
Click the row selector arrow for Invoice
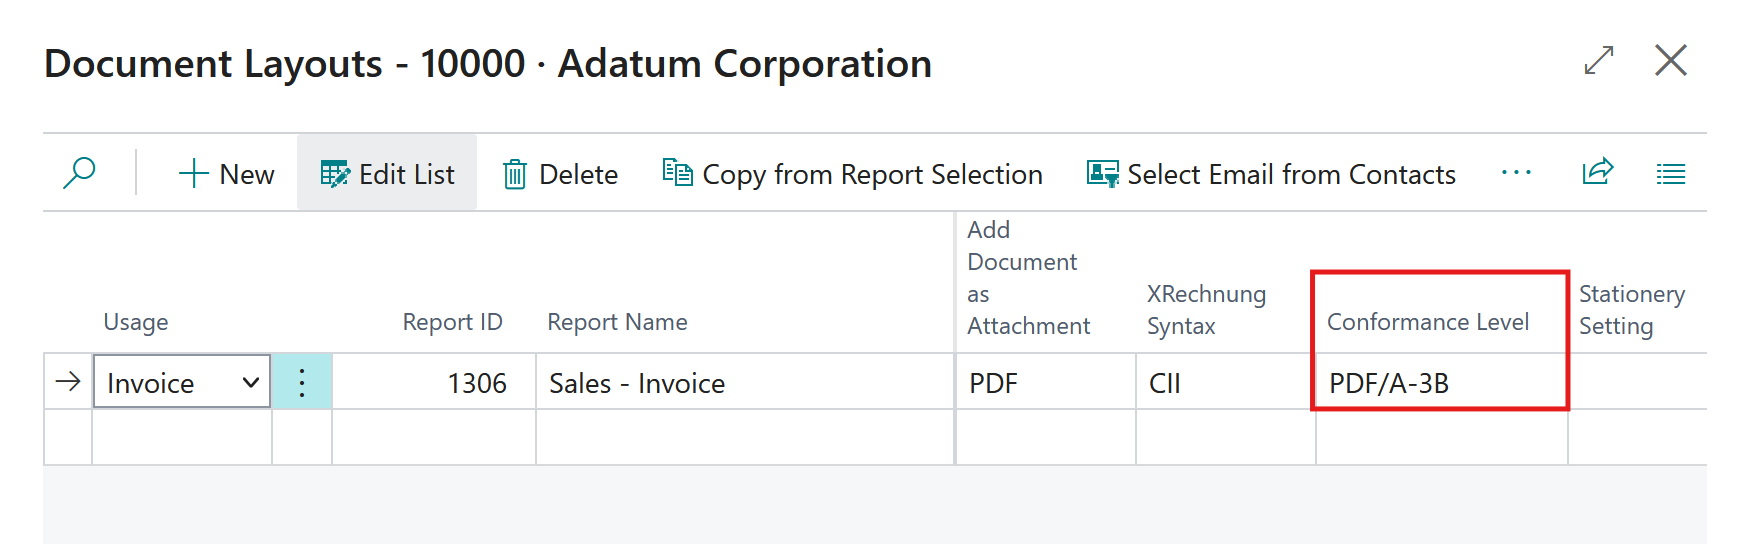click(68, 382)
